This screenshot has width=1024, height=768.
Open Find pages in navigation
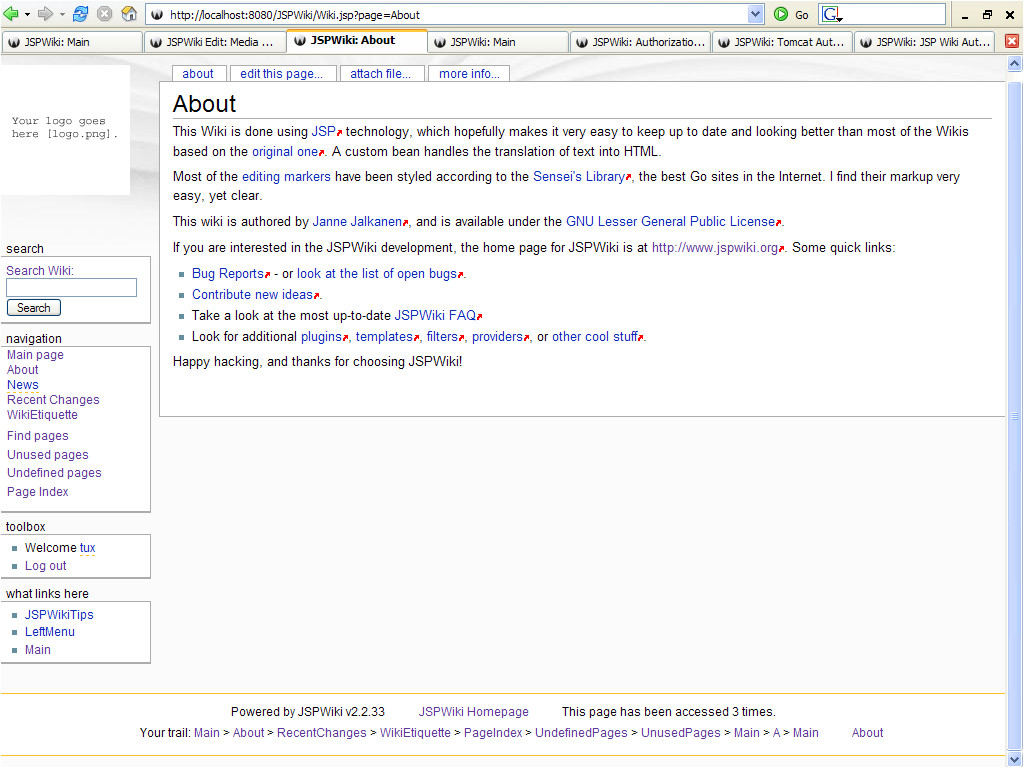click(37, 436)
